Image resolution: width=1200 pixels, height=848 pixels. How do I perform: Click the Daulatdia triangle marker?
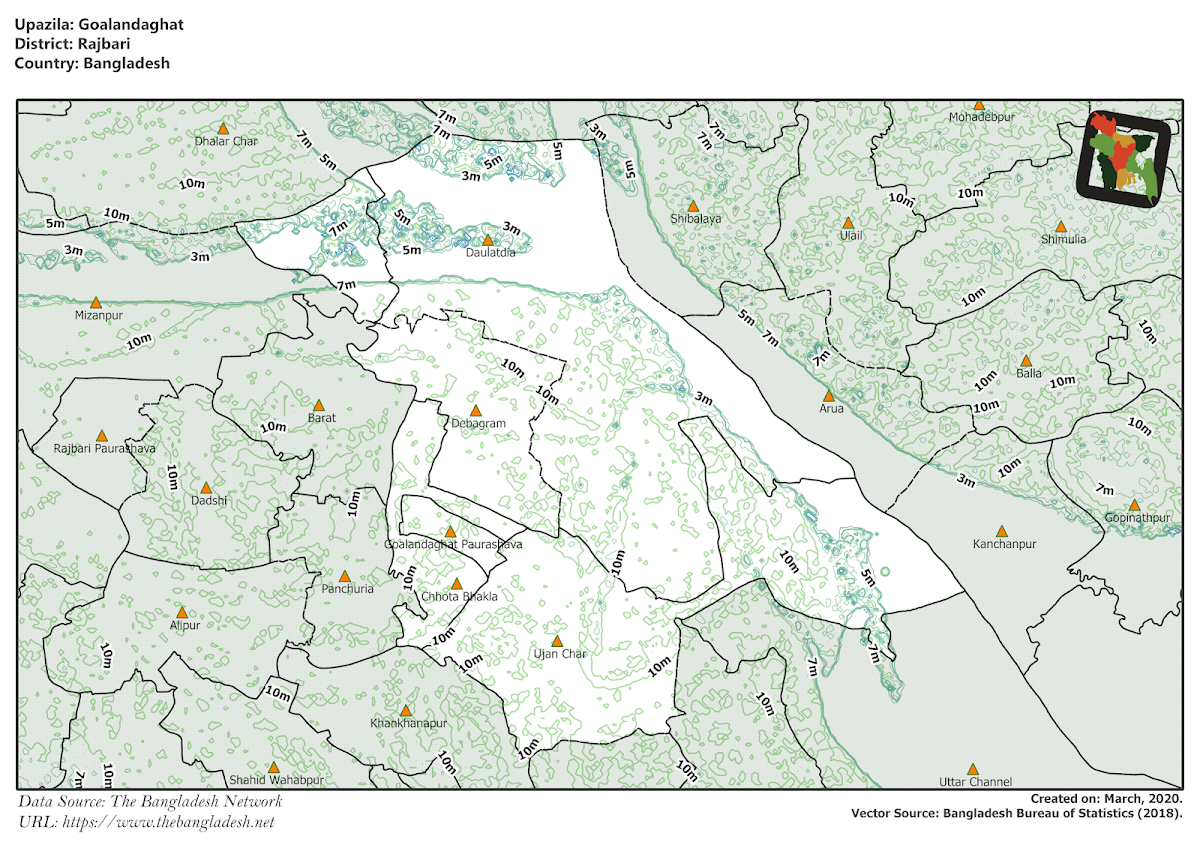488,240
